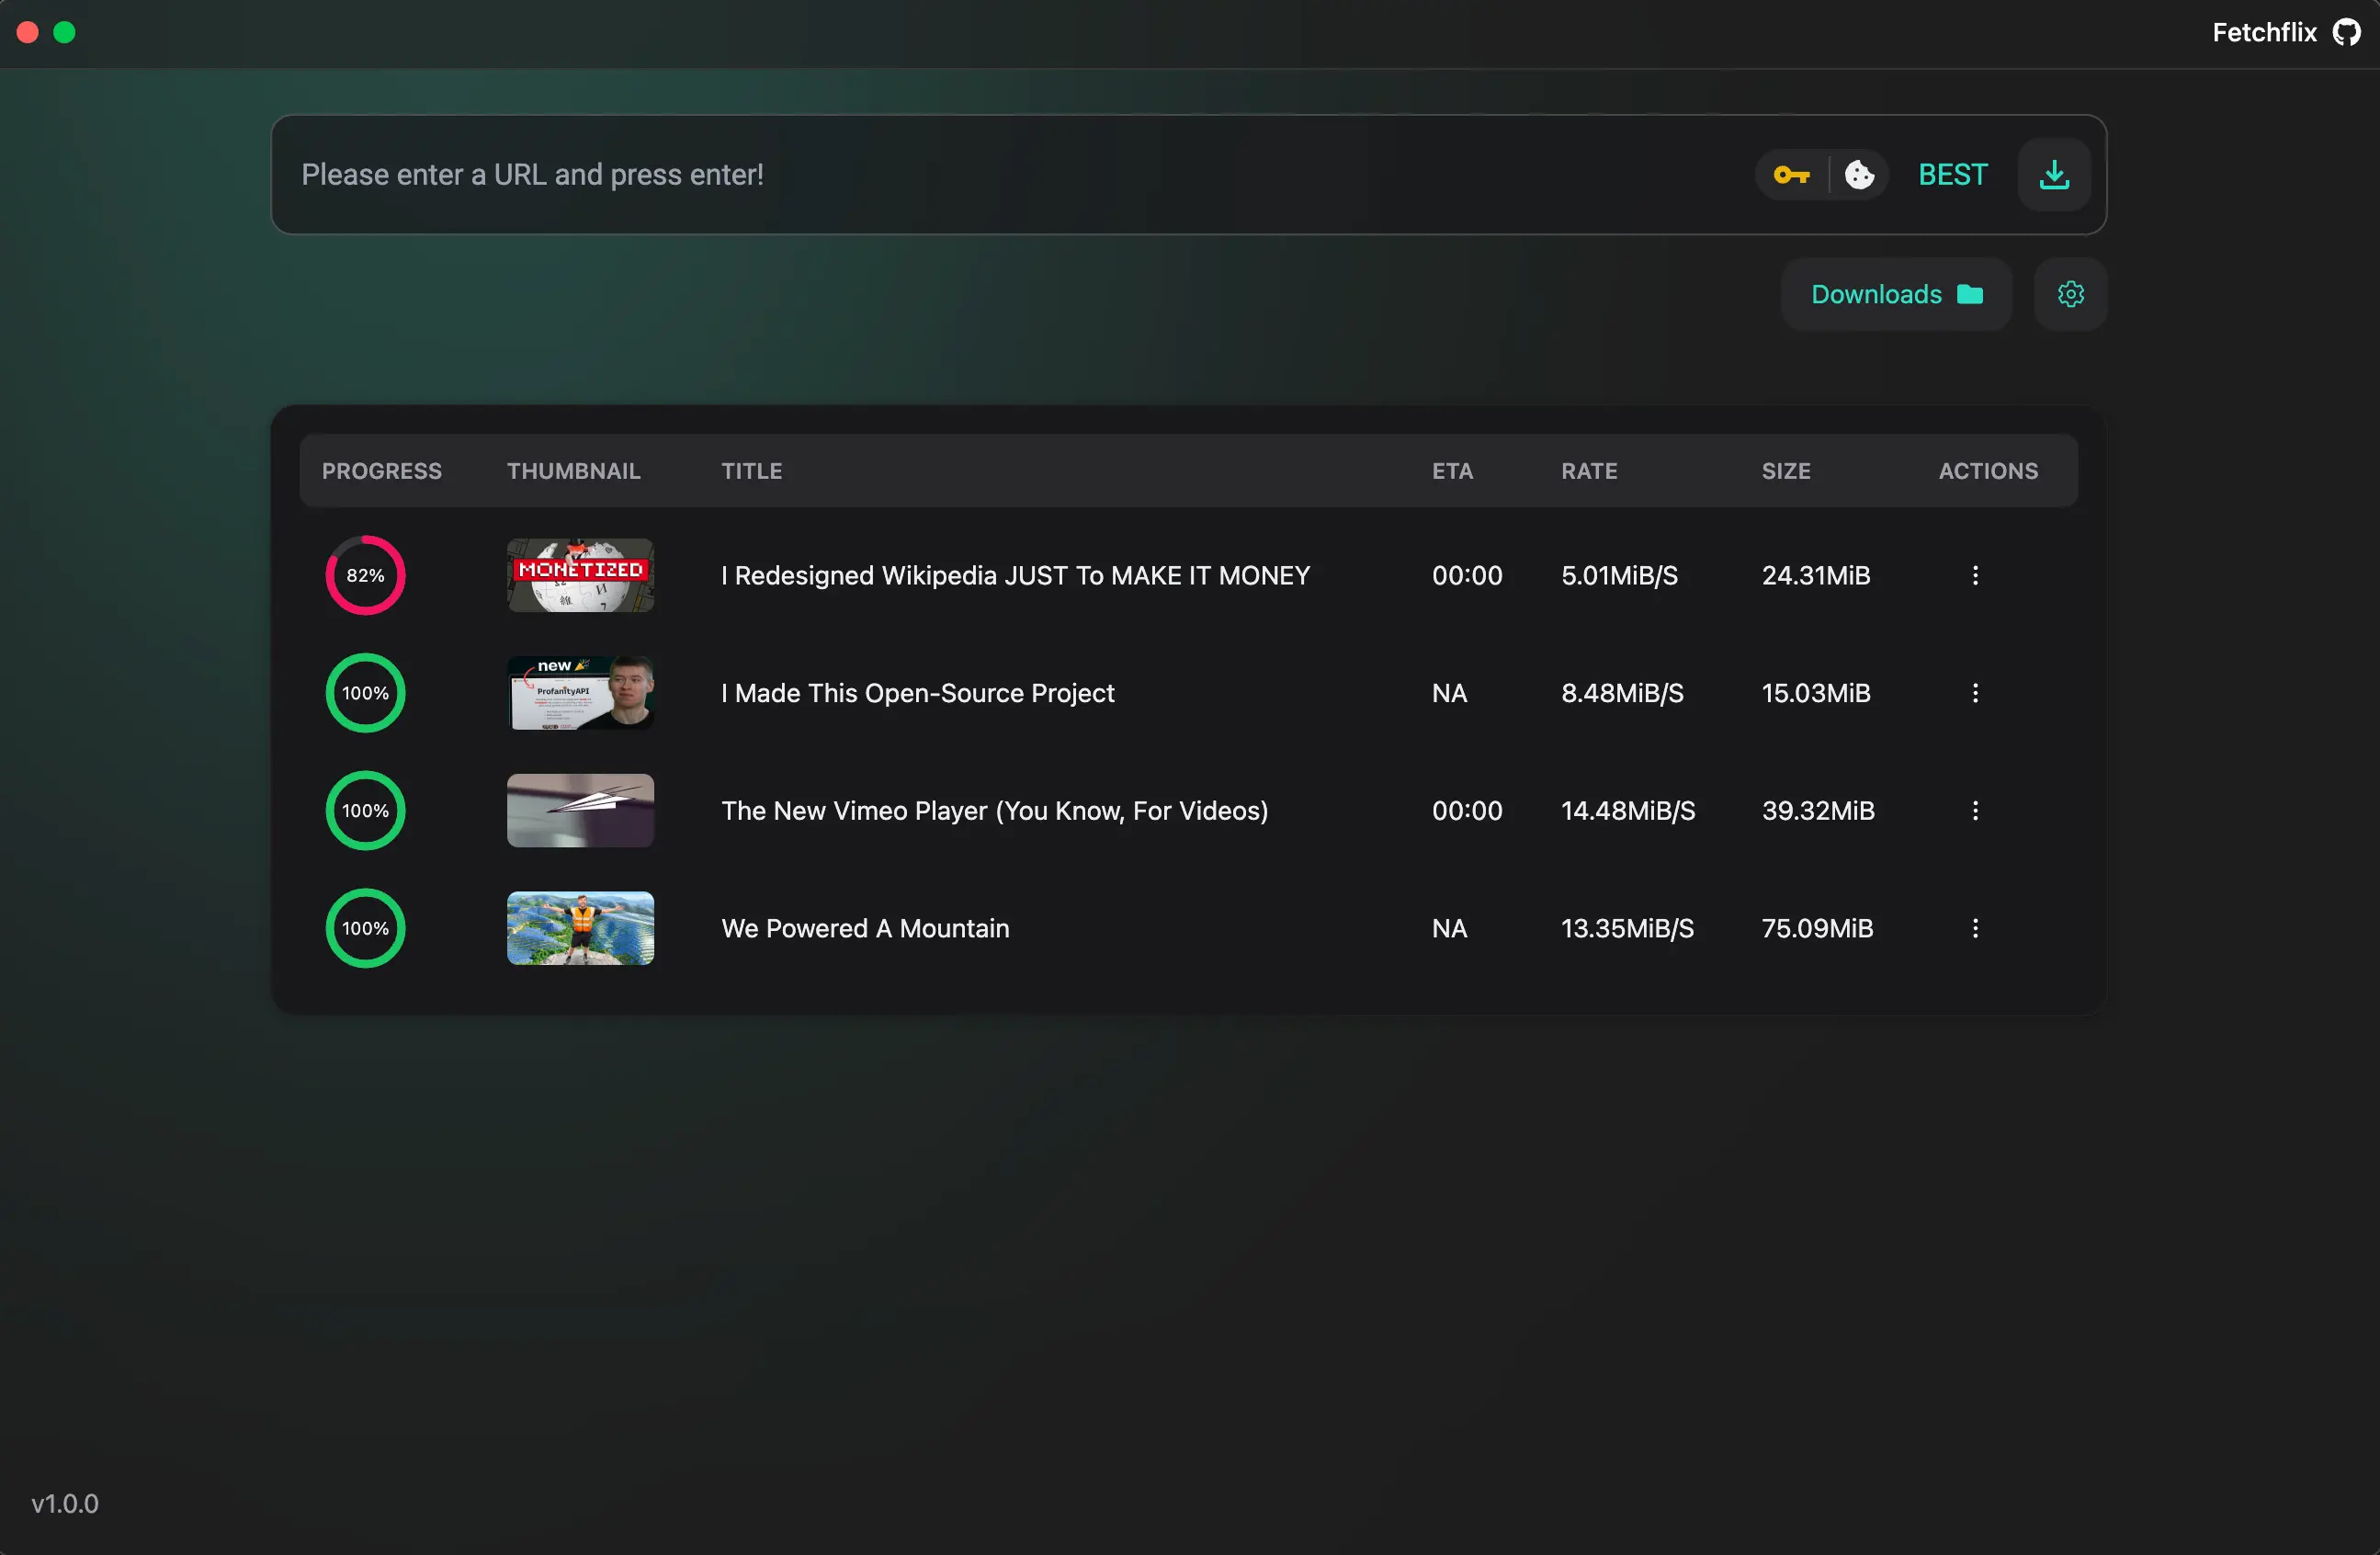Start download with the download arrow icon
Viewport: 2380px width, 1555px height.
2053,174
